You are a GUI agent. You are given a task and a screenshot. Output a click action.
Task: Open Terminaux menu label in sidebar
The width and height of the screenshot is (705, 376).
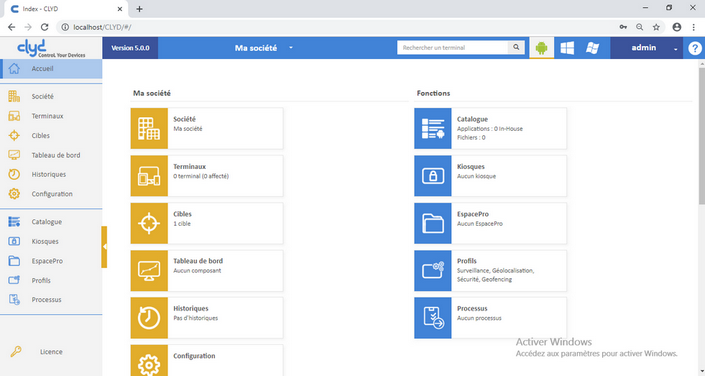coord(47,116)
